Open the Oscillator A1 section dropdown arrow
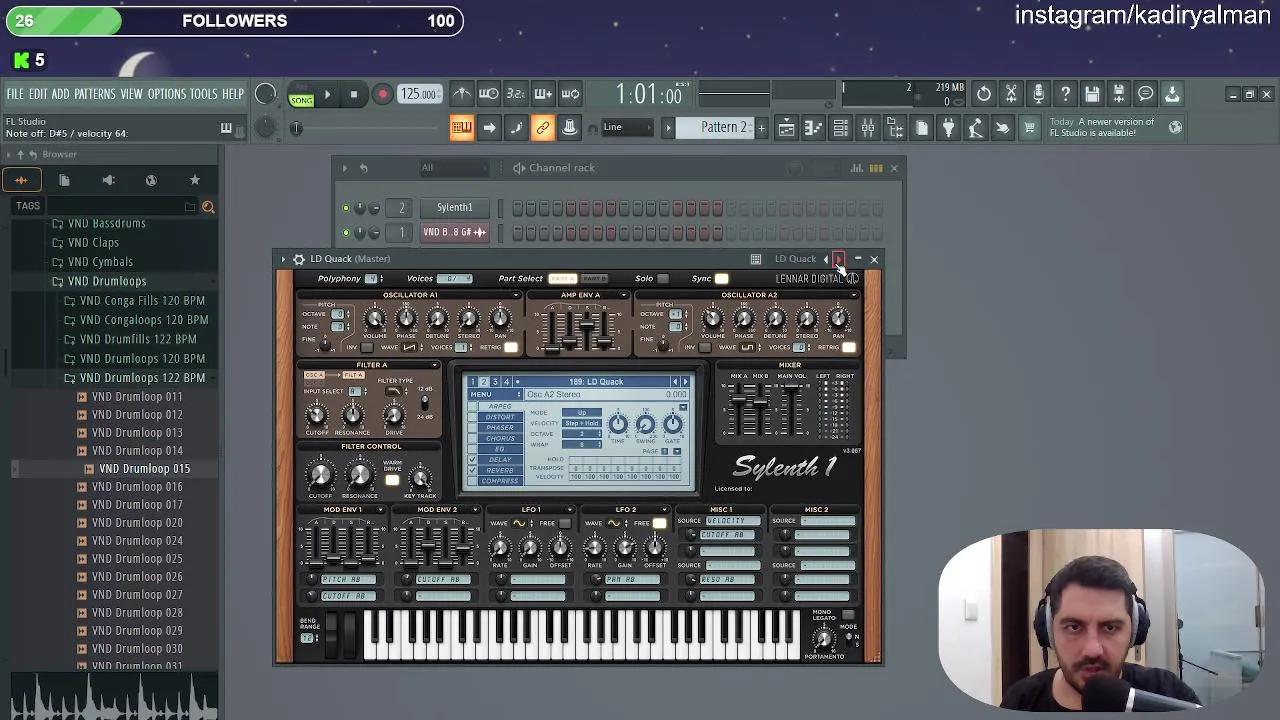The height and width of the screenshot is (720, 1280). click(517, 295)
